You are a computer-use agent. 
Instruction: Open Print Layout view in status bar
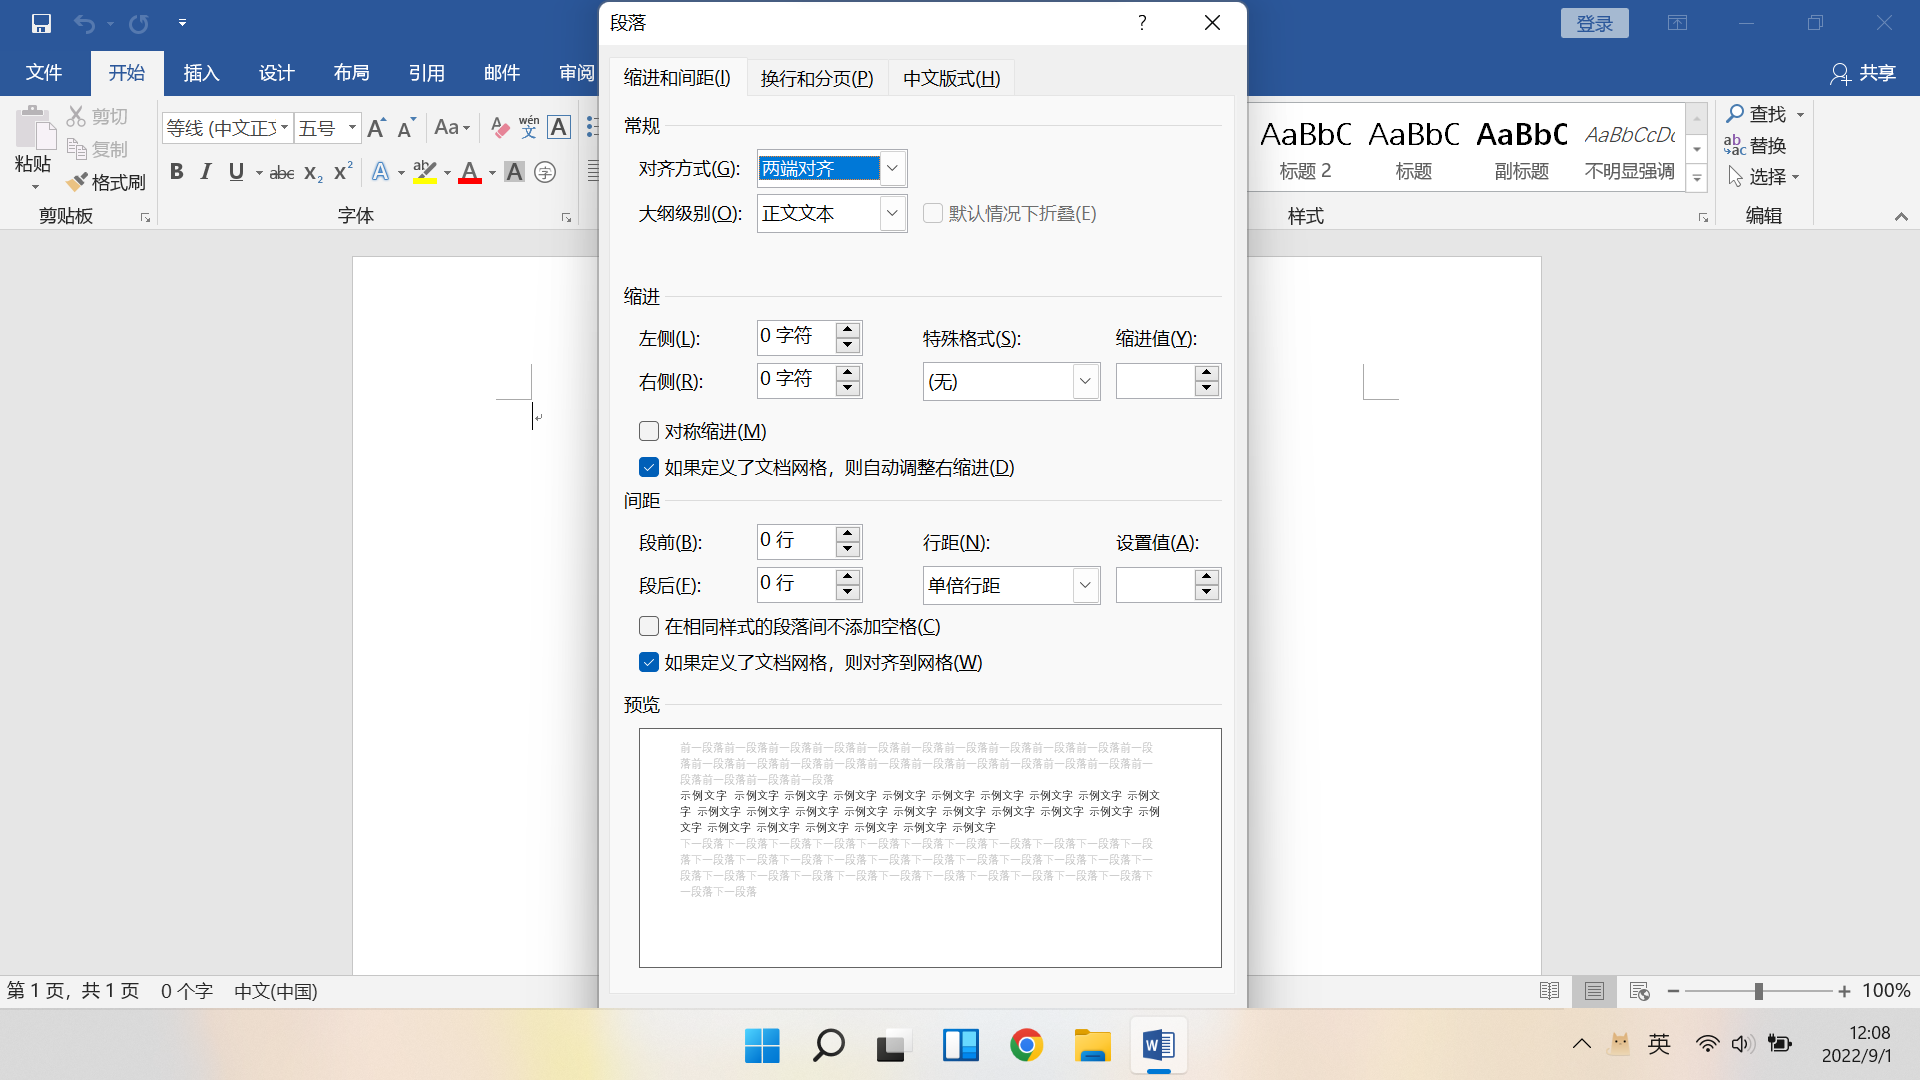tap(1594, 991)
